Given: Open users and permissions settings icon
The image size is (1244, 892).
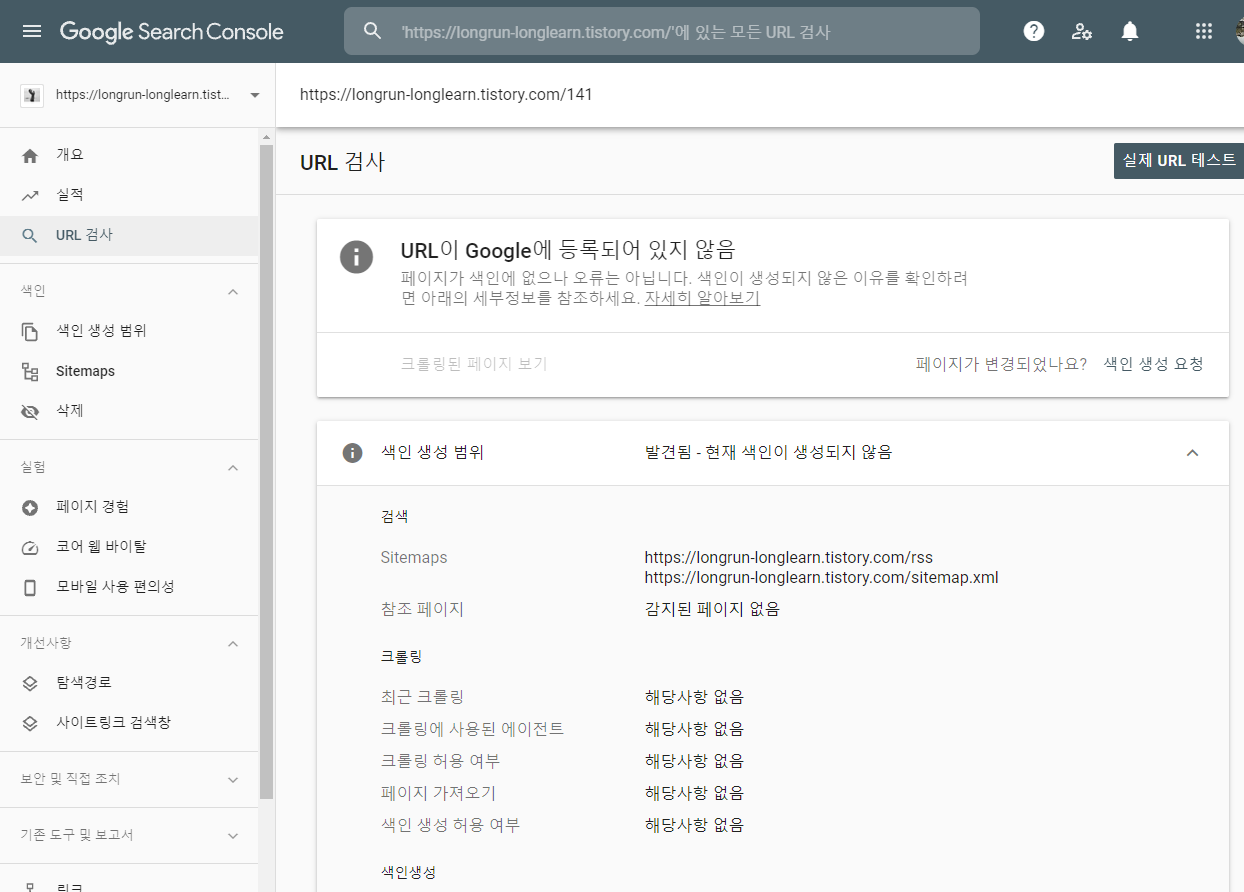Looking at the screenshot, I should point(1082,31).
